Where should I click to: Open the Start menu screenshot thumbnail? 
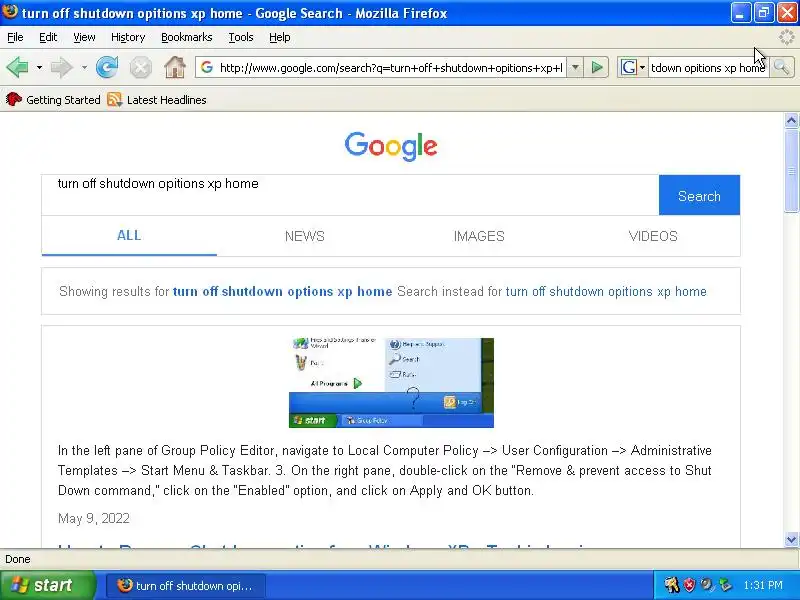[391, 383]
